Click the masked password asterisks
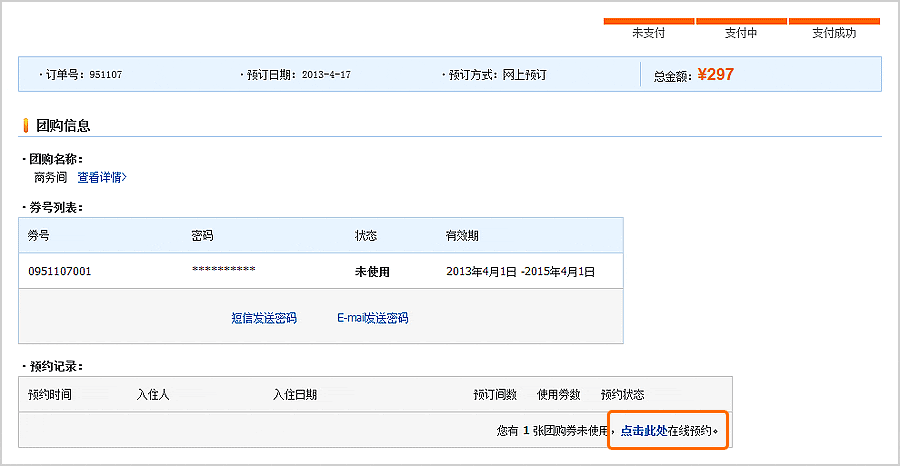The width and height of the screenshot is (900, 466). [224, 270]
